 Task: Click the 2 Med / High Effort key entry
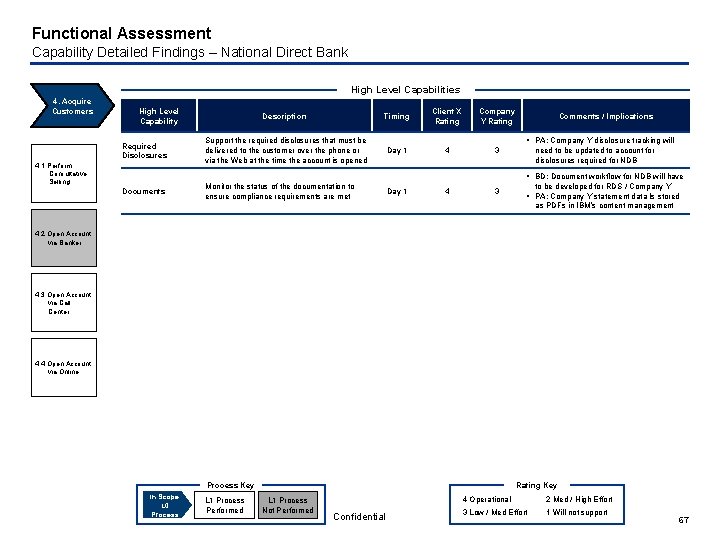coord(579,499)
